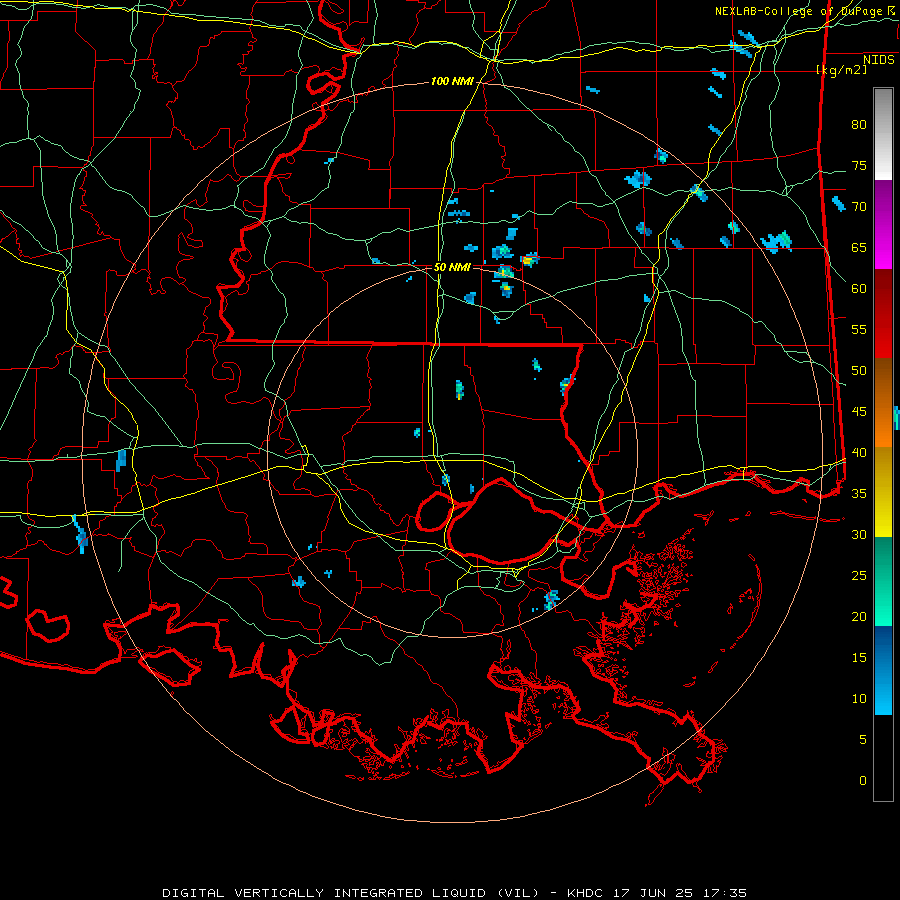This screenshot has height=900, width=900.
Task: Click the scale value 50
Action: [859, 371]
